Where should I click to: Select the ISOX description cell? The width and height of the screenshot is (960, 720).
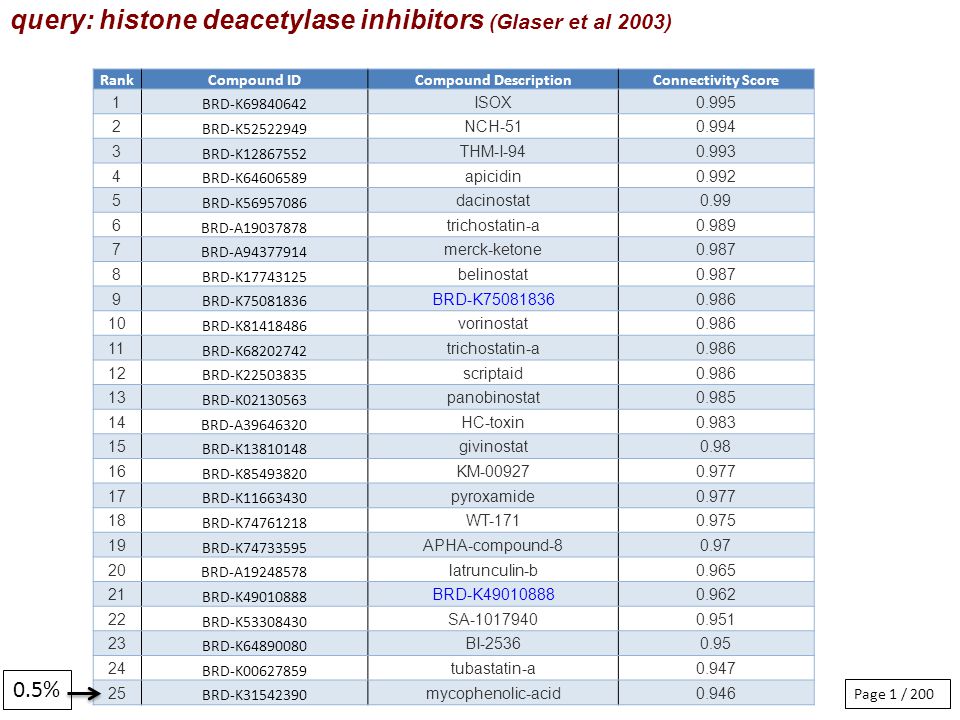(493, 102)
